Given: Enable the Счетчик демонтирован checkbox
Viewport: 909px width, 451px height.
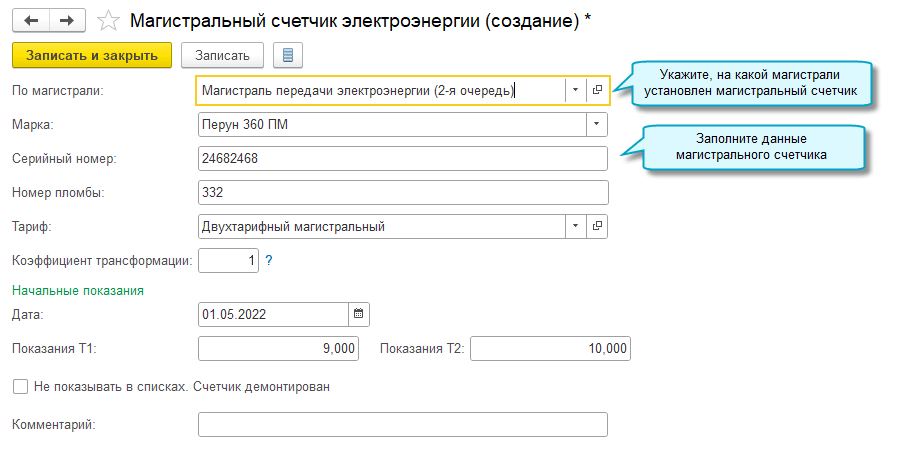Looking at the screenshot, I should [20, 385].
